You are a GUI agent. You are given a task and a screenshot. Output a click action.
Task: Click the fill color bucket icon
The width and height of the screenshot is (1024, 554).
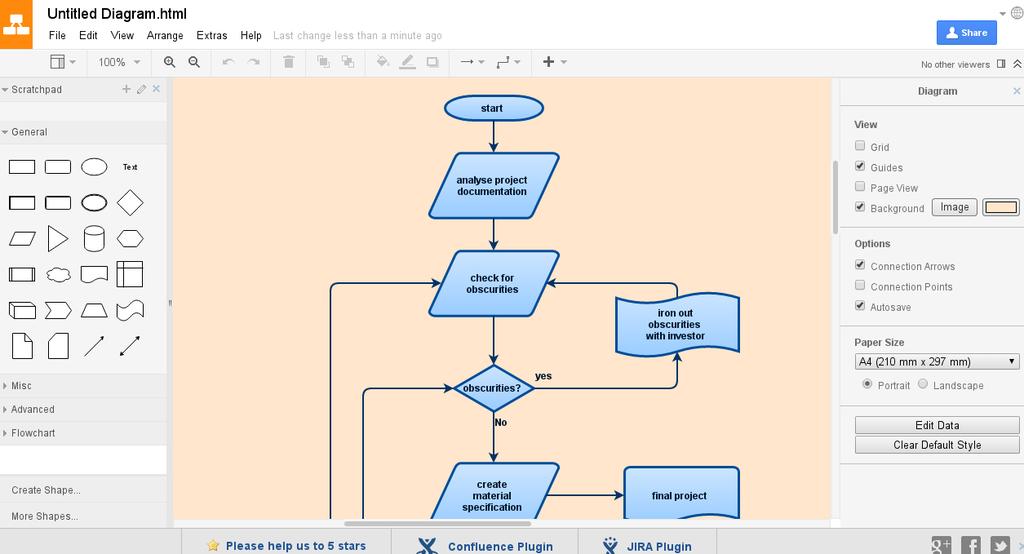(x=383, y=62)
